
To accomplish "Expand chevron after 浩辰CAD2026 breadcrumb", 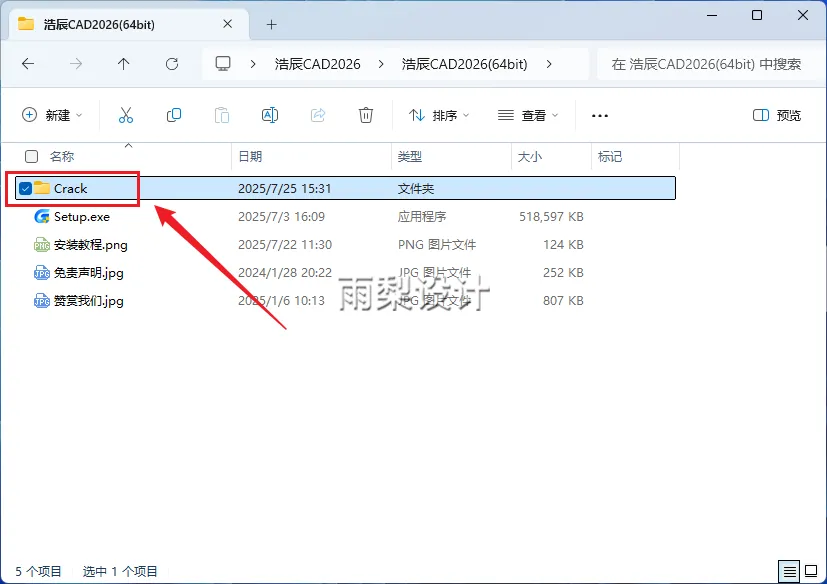I will [381, 64].
